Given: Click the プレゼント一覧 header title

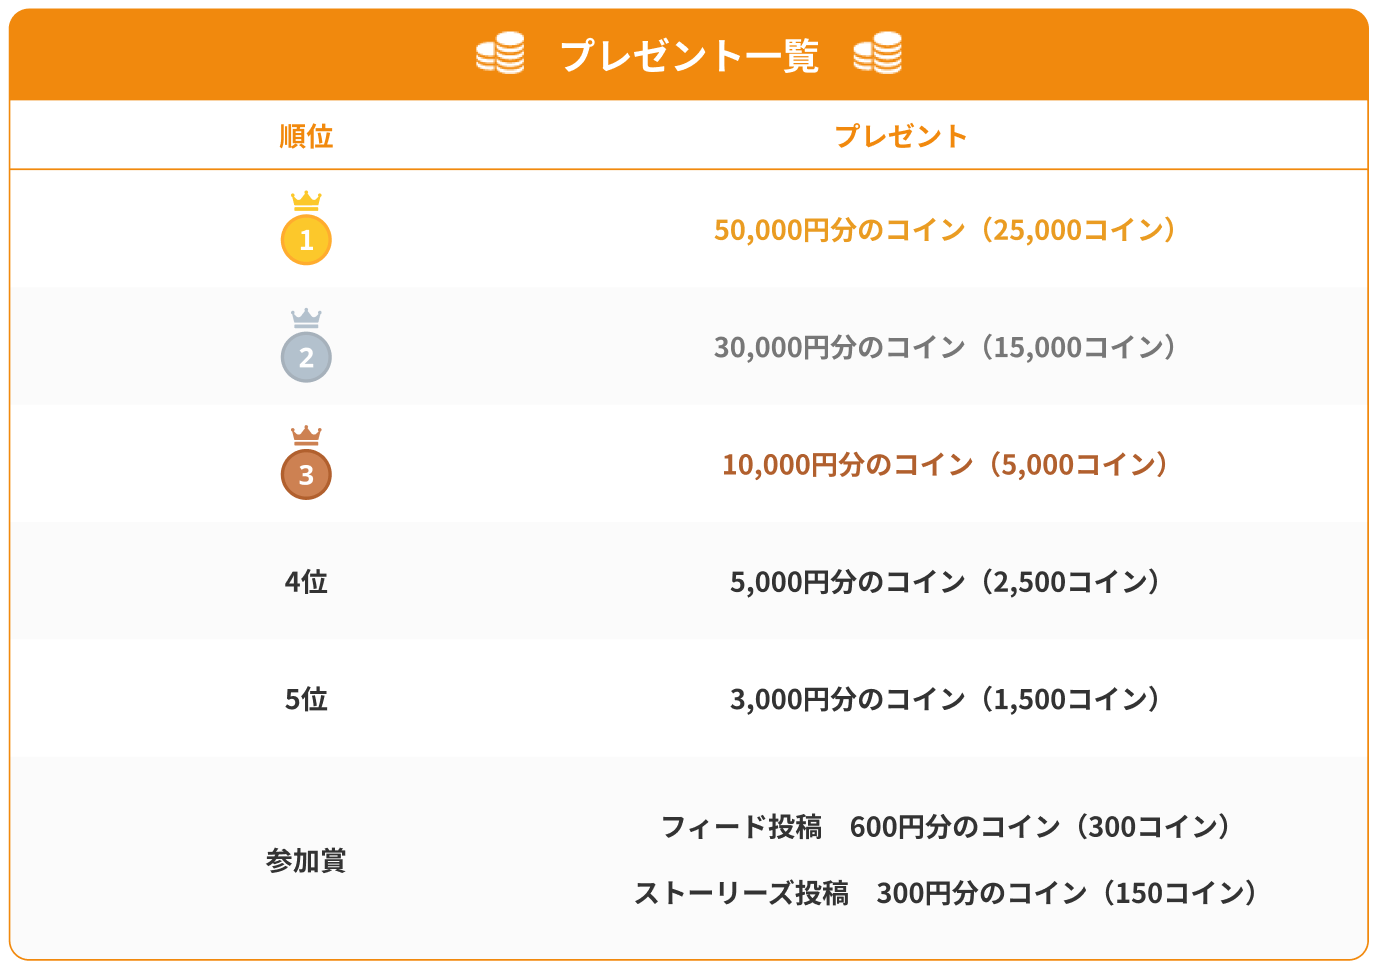Looking at the screenshot, I should 689,55.
